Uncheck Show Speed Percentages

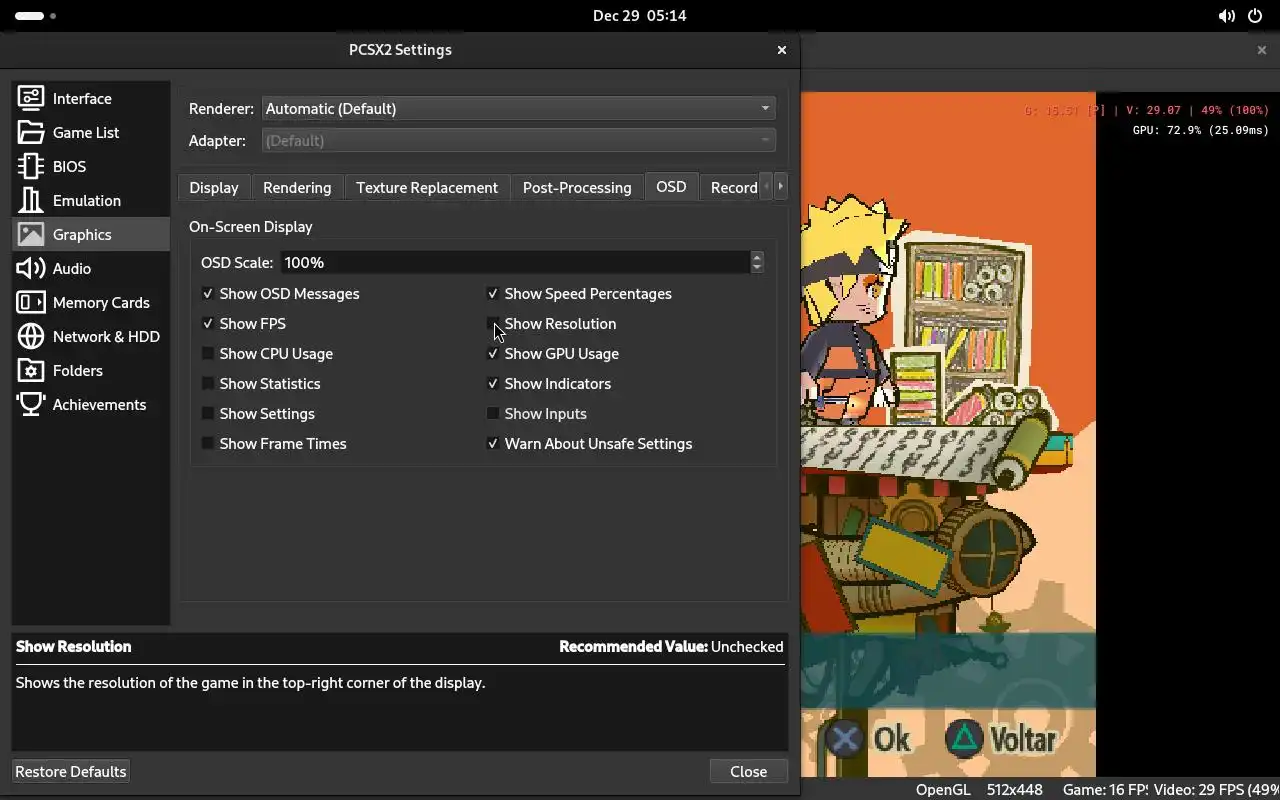[493, 294]
